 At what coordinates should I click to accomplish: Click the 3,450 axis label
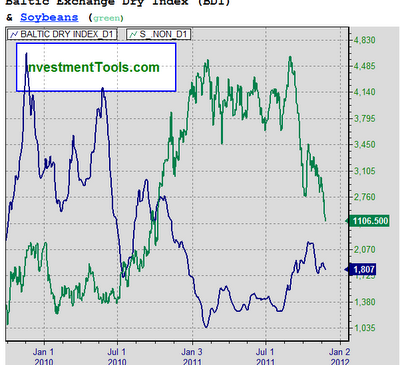[x=365, y=145]
